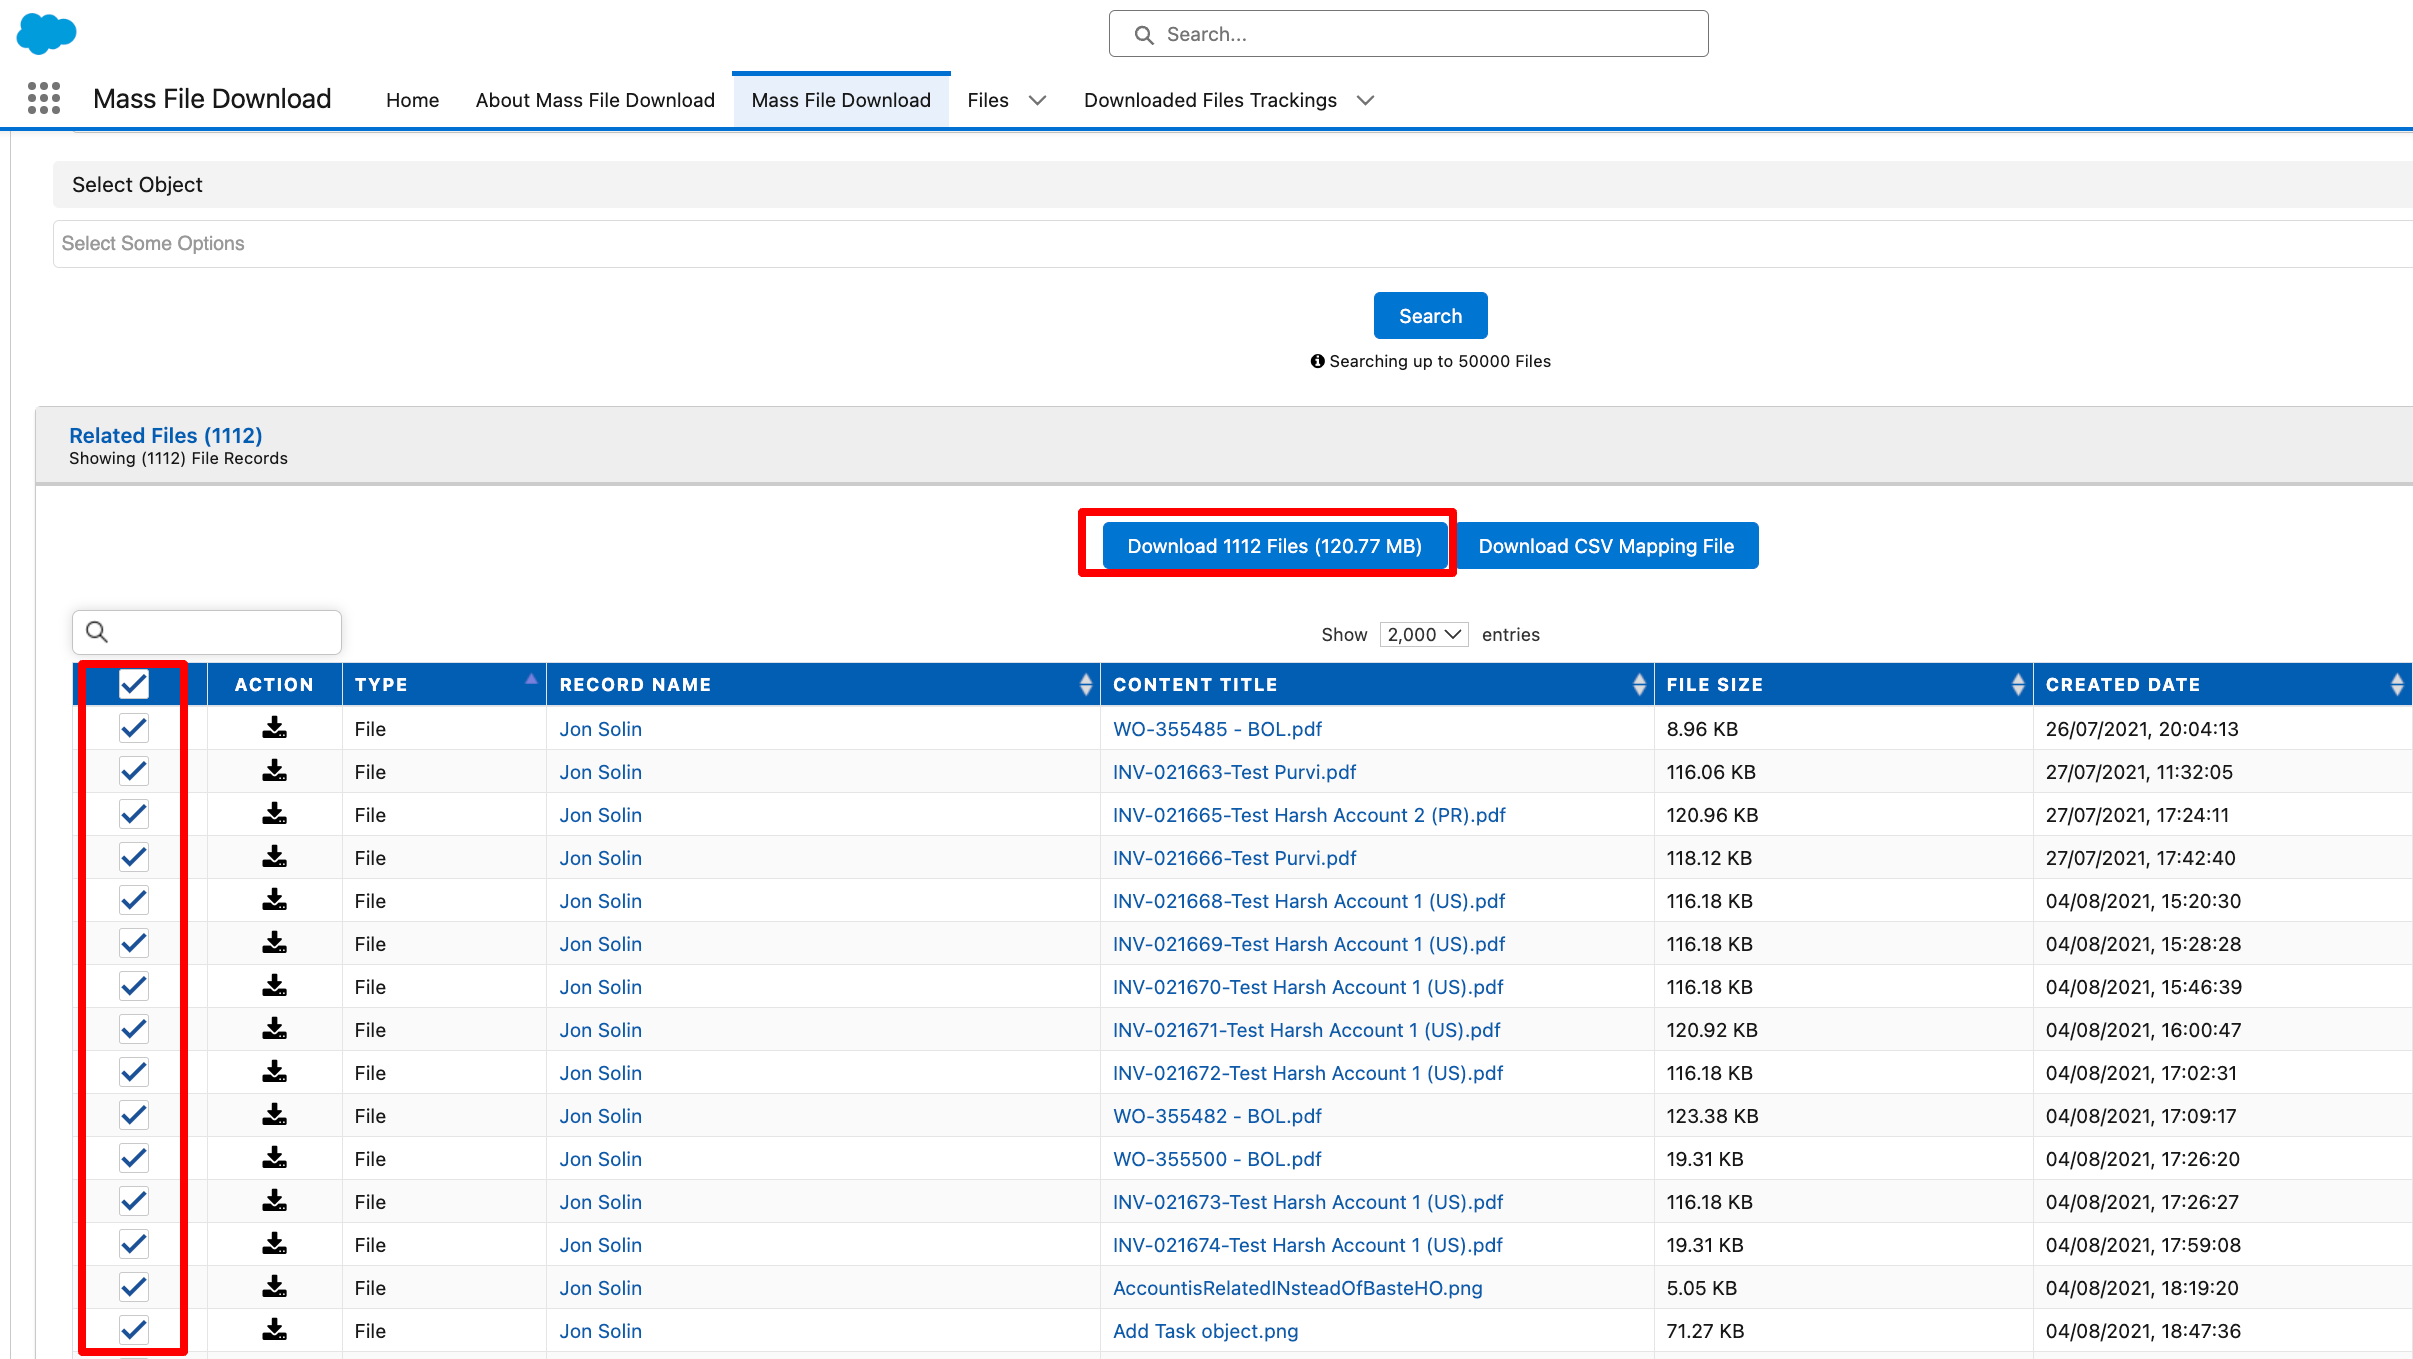Image resolution: width=2413 pixels, height=1359 pixels.
Task: Download icon for AccountisRelatedINsteadOfBasteHO.png row
Action: pos(274,1287)
